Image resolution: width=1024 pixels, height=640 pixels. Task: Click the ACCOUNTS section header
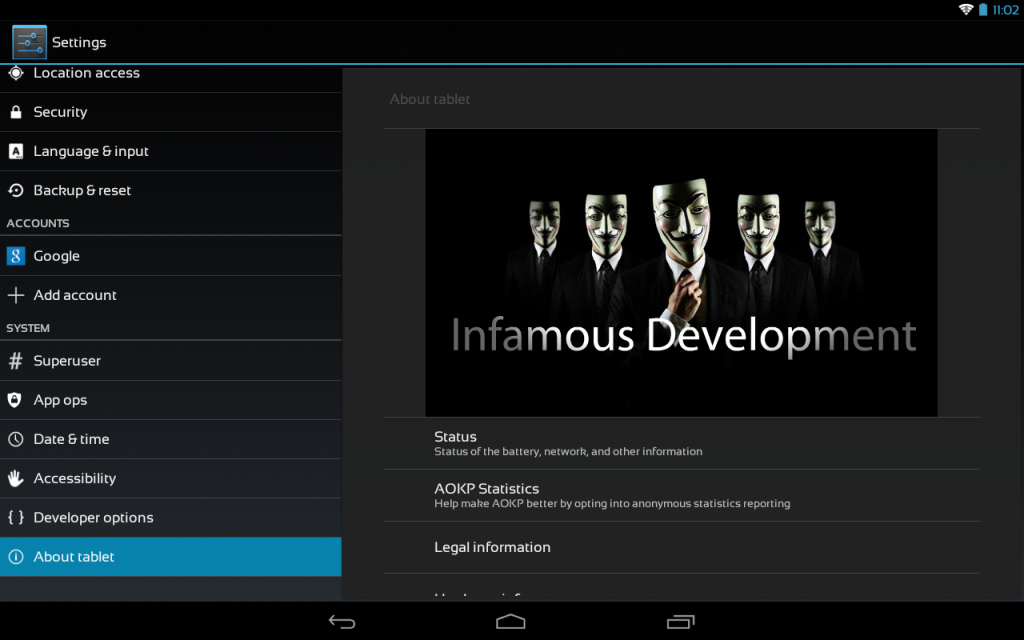(x=38, y=223)
